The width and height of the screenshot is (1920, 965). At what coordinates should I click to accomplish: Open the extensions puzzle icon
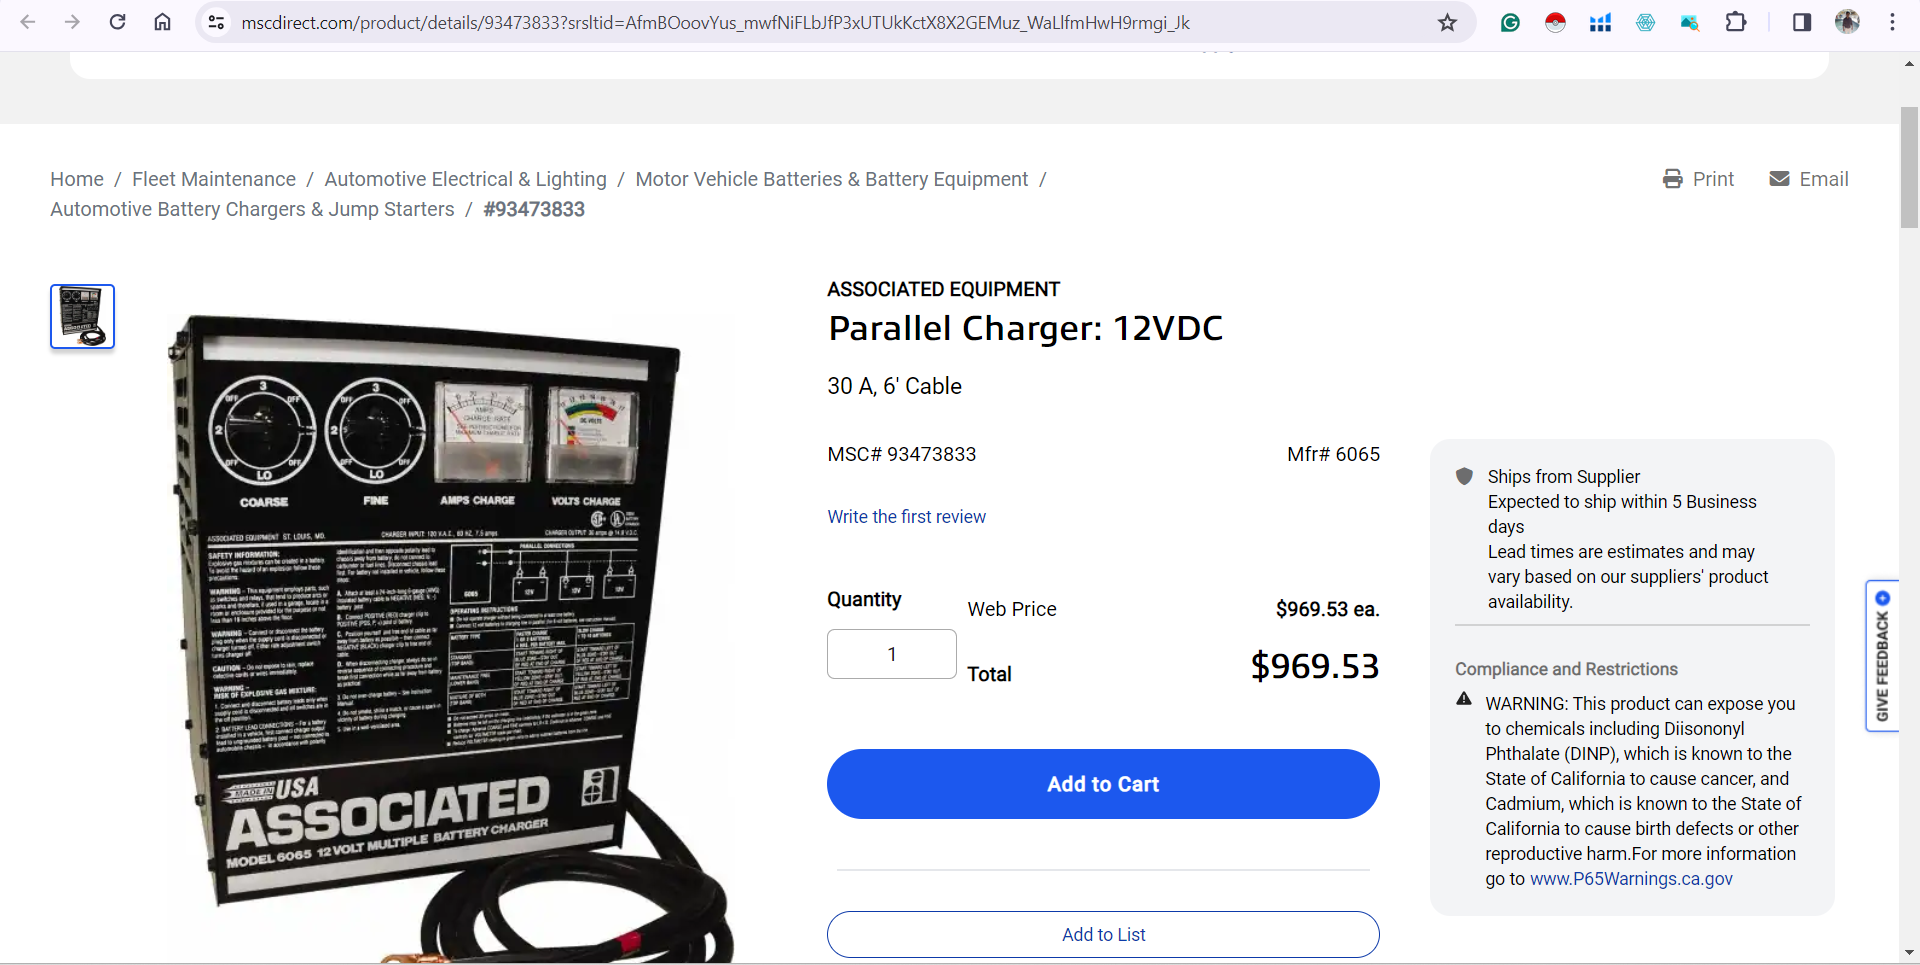coord(1736,22)
